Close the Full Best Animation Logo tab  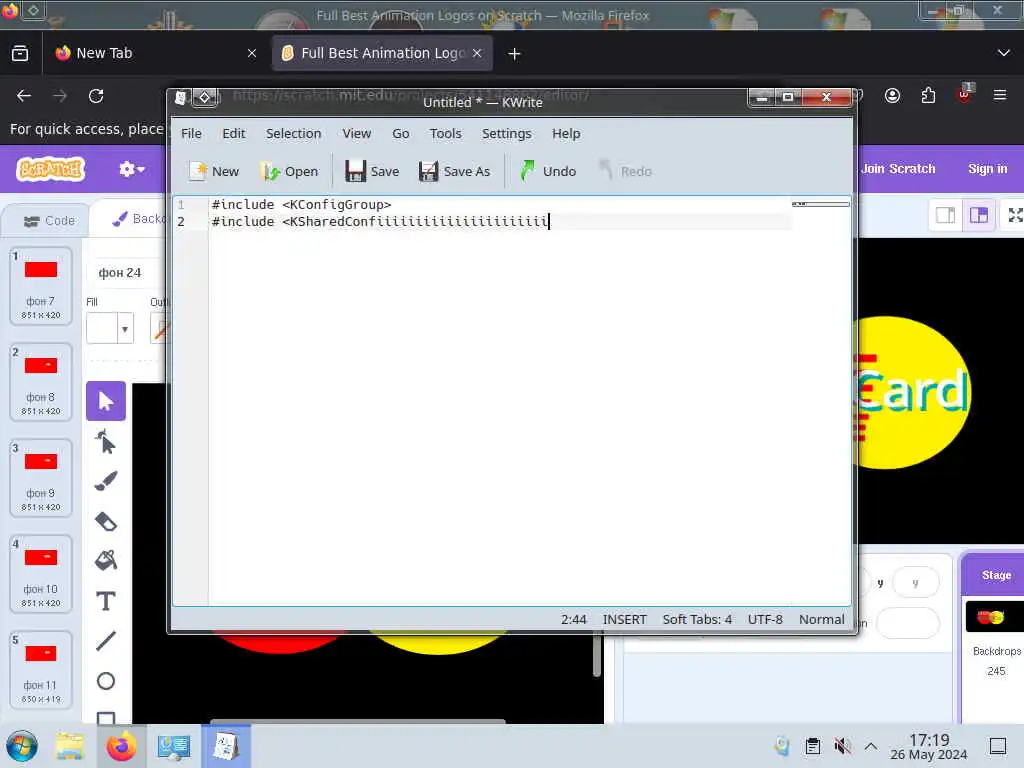pyautogui.click(x=477, y=53)
